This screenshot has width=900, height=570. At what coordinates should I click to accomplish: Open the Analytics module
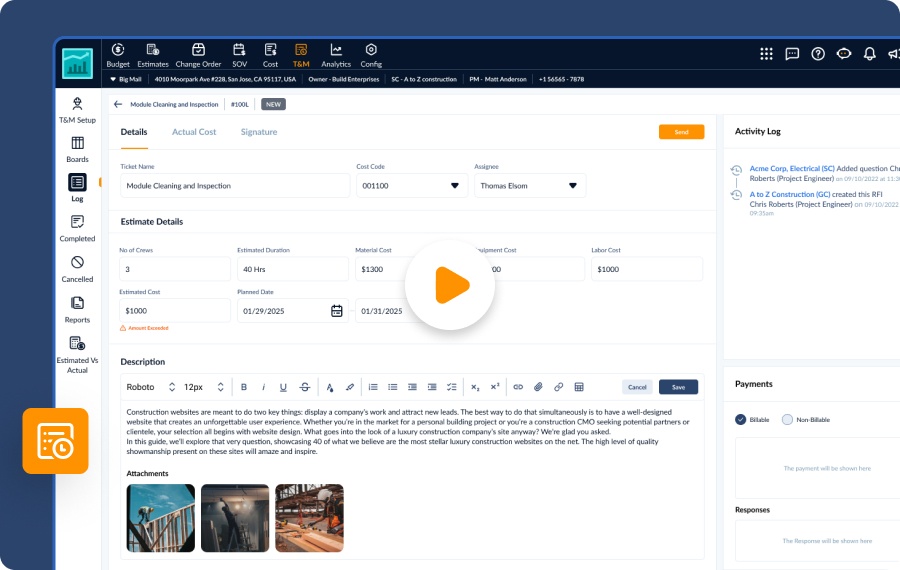(336, 56)
